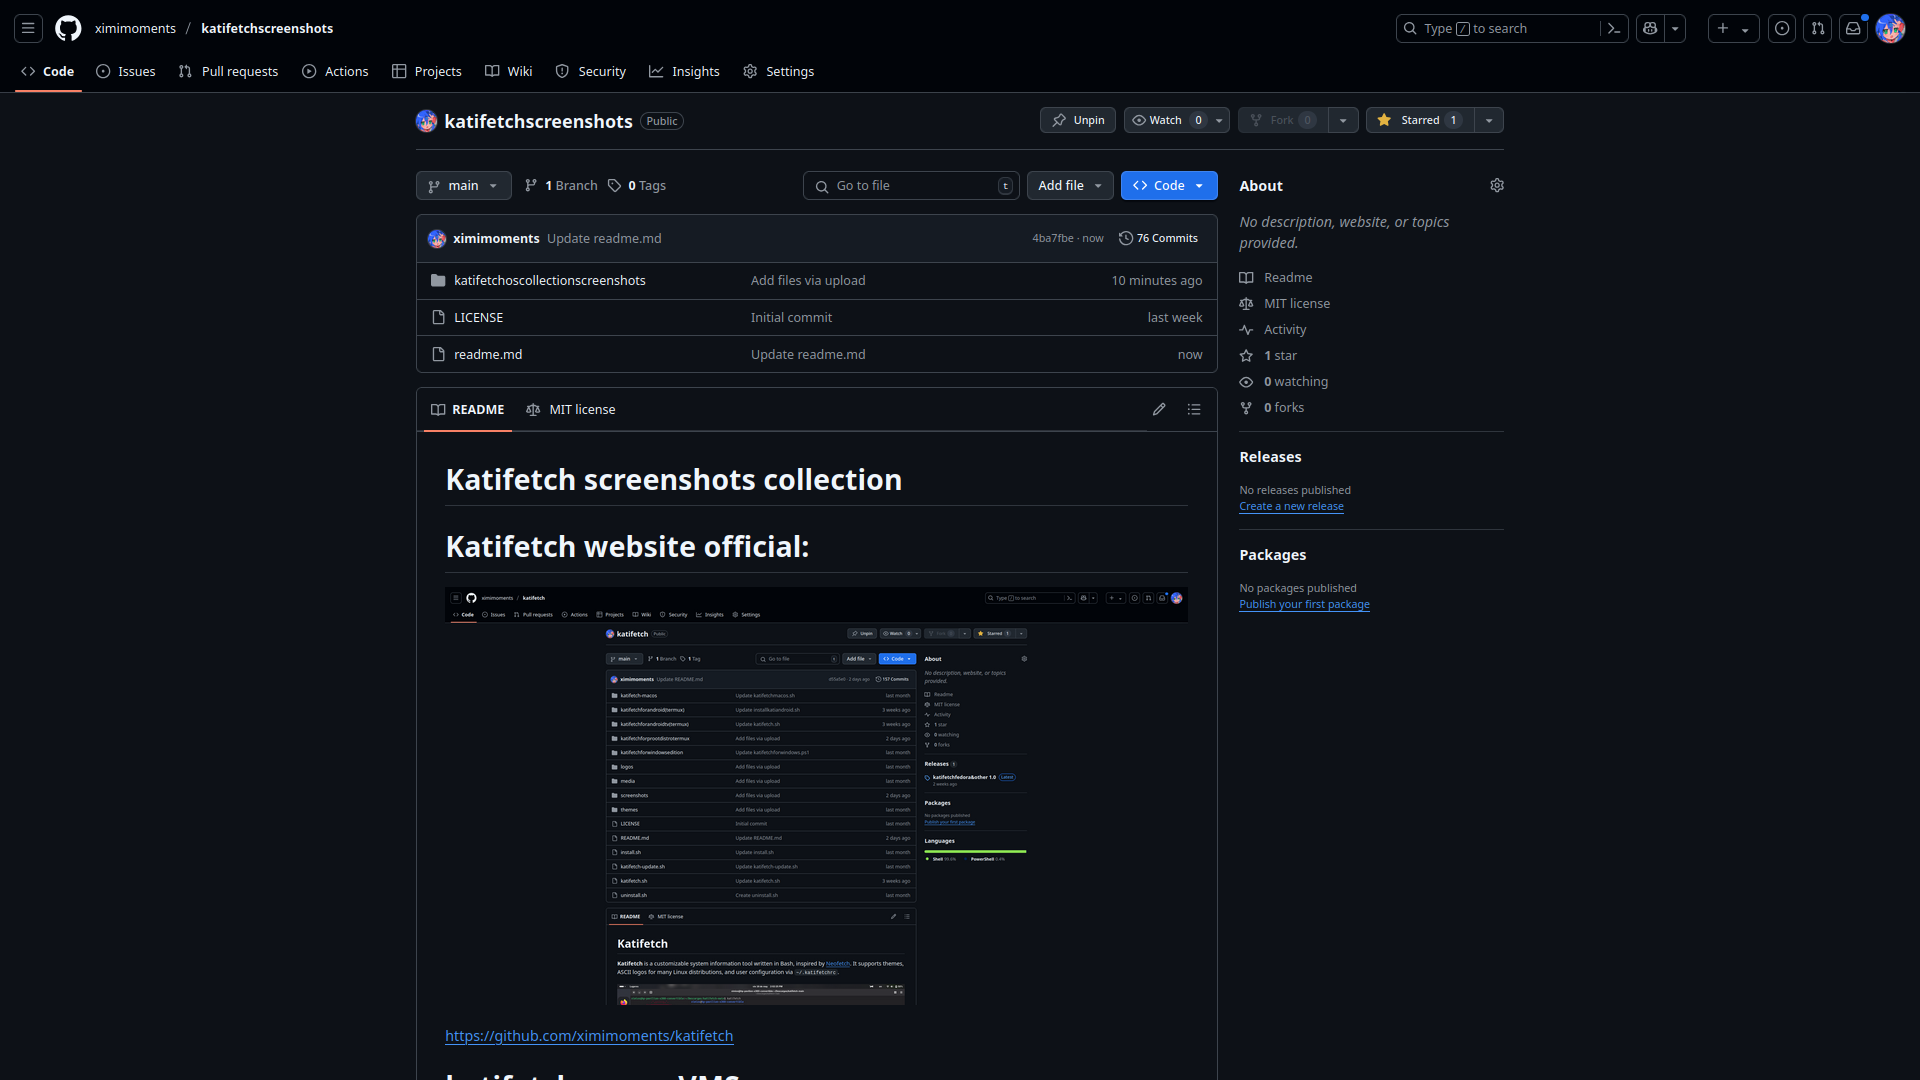The height and width of the screenshot is (1080, 1920).
Task: Click inside the Go to file field
Action: click(910, 185)
